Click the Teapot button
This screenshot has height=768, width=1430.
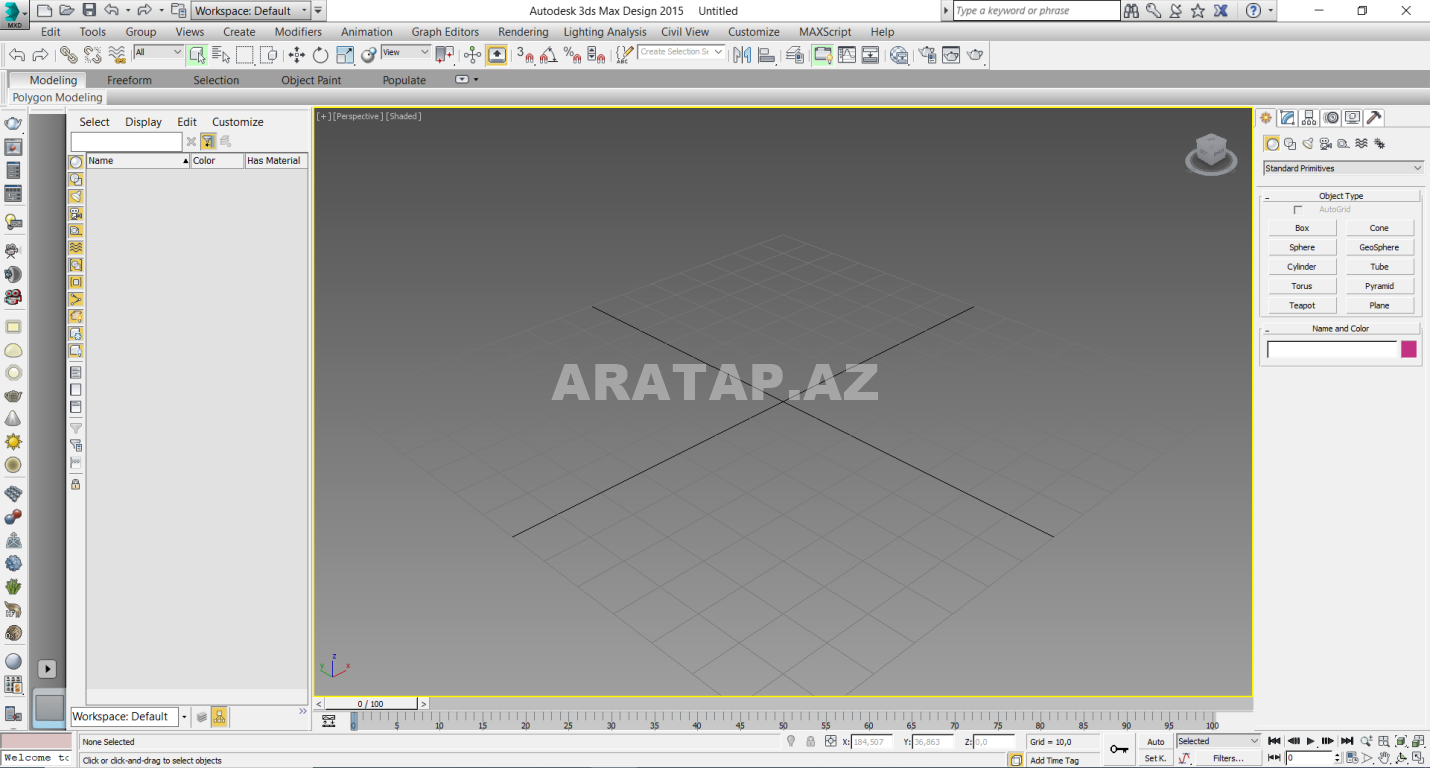[1302, 305]
